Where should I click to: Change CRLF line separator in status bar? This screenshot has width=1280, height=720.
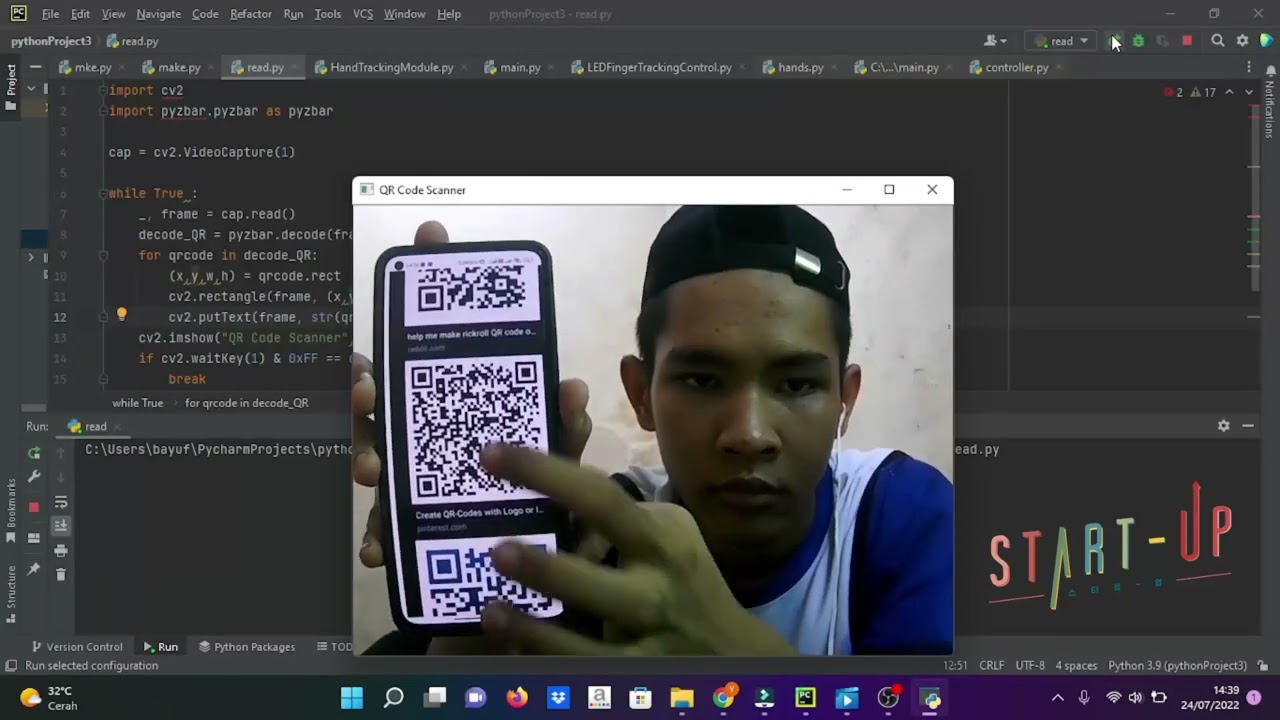992,665
